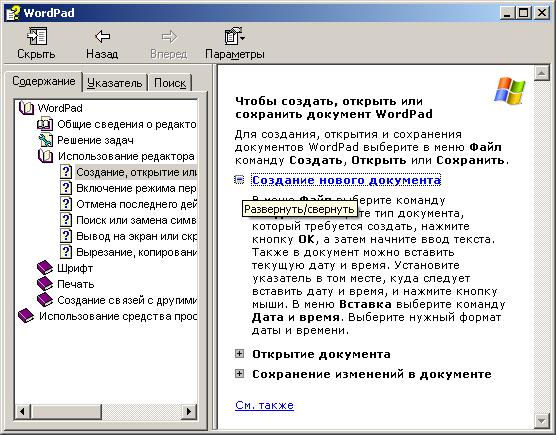Open Поиск или замена символов topic
This screenshot has height=435, width=556.
136,220
